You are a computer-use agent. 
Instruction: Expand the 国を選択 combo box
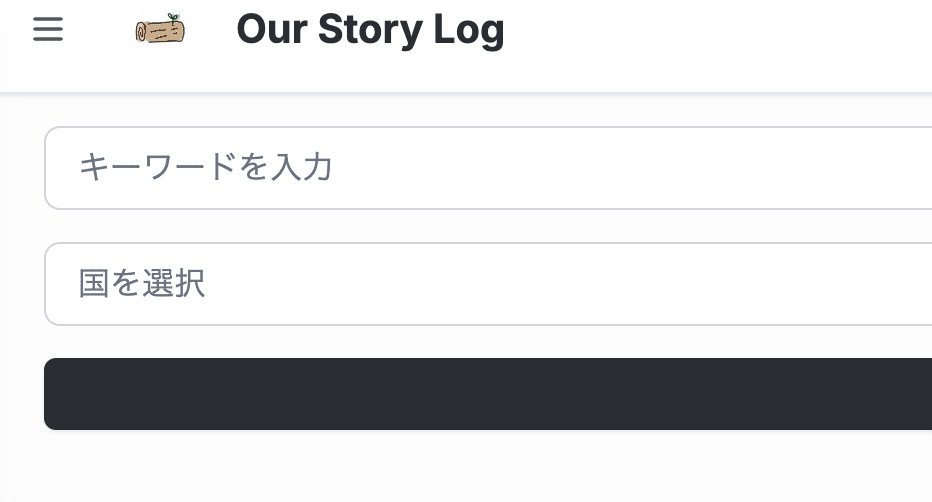[x=488, y=284]
